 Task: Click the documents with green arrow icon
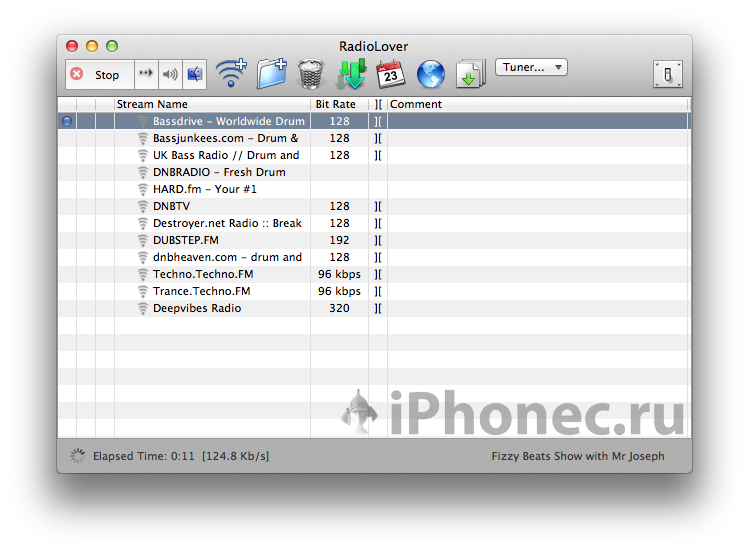click(x=471, y=74)
